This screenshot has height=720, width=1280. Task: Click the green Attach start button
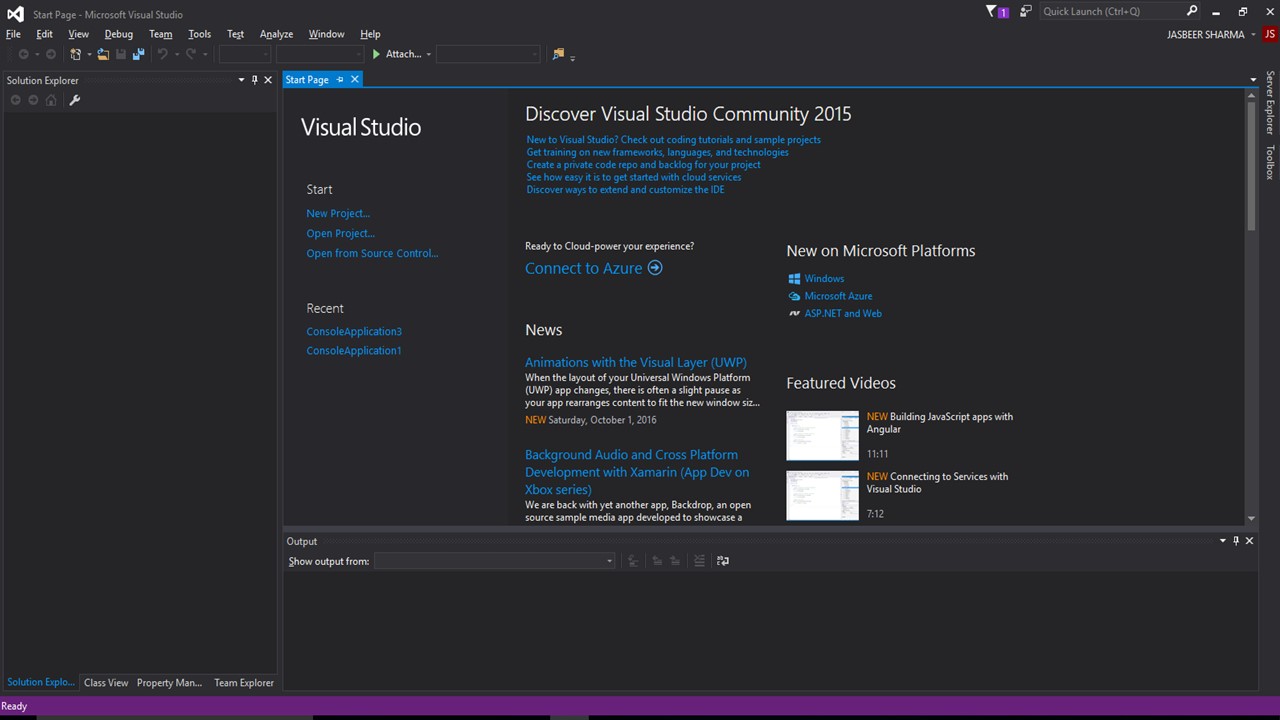point(396,54)
